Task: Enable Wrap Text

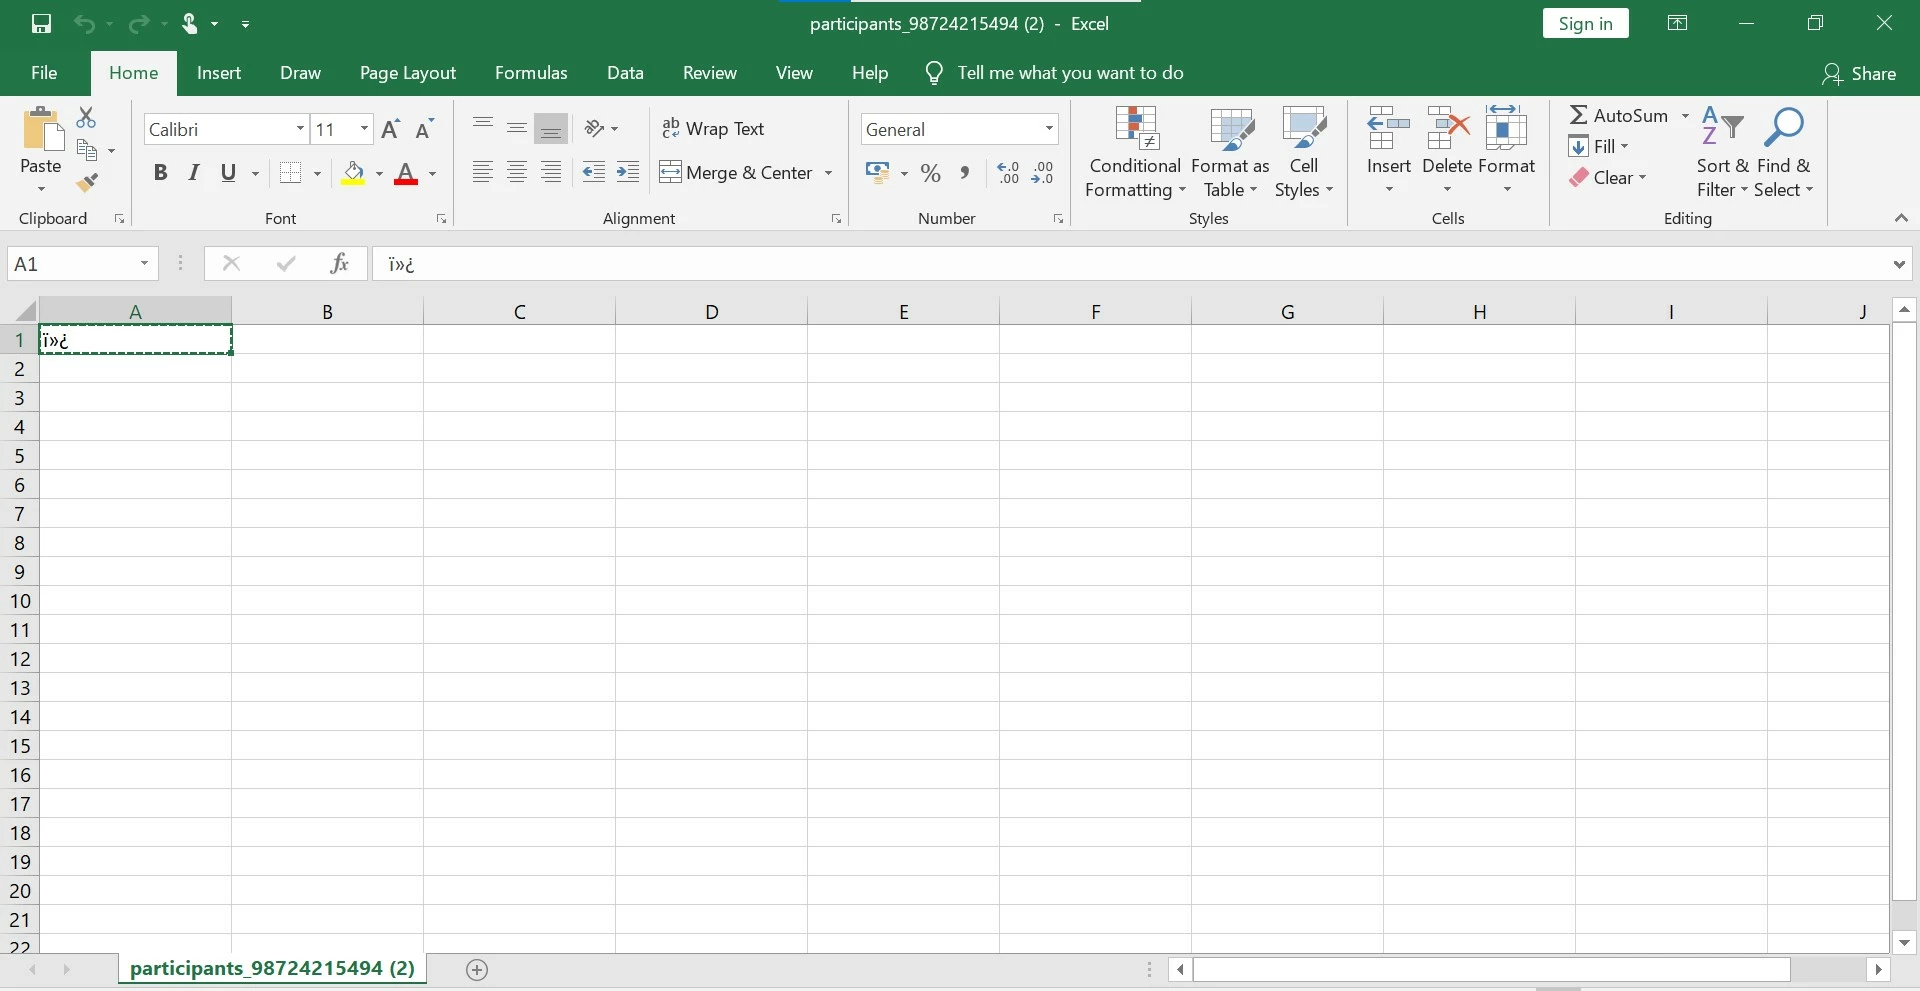Action: coord(713,128)
